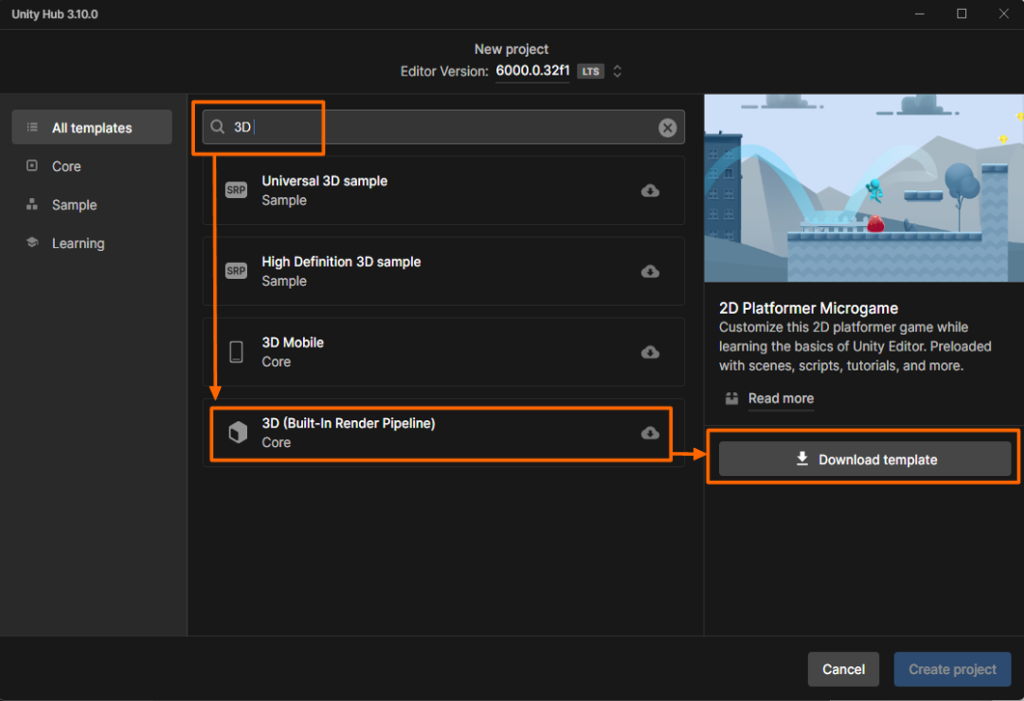Click the Create project button
The width and height of the screenshot is (1024, 701).
coord(952,669)
